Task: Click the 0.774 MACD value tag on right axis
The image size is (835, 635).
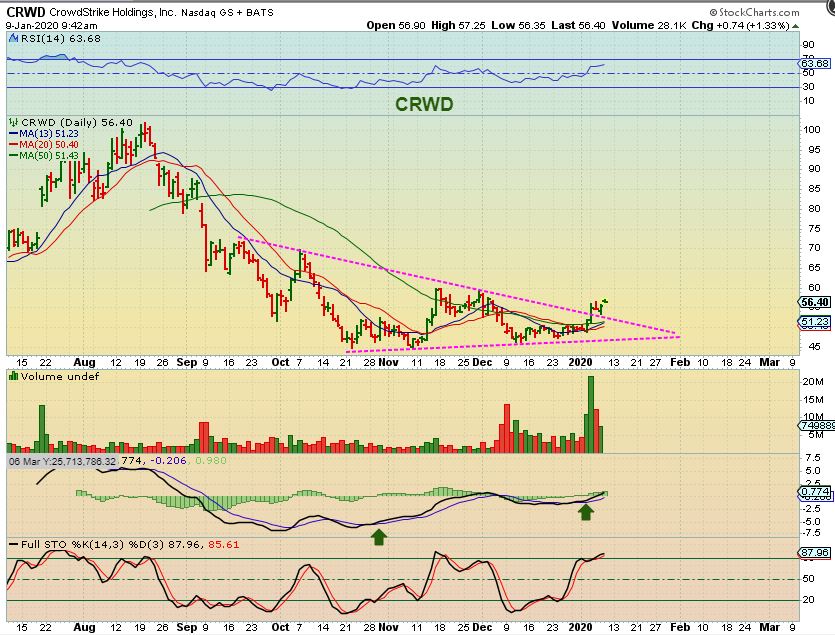Action: point(815,491)
